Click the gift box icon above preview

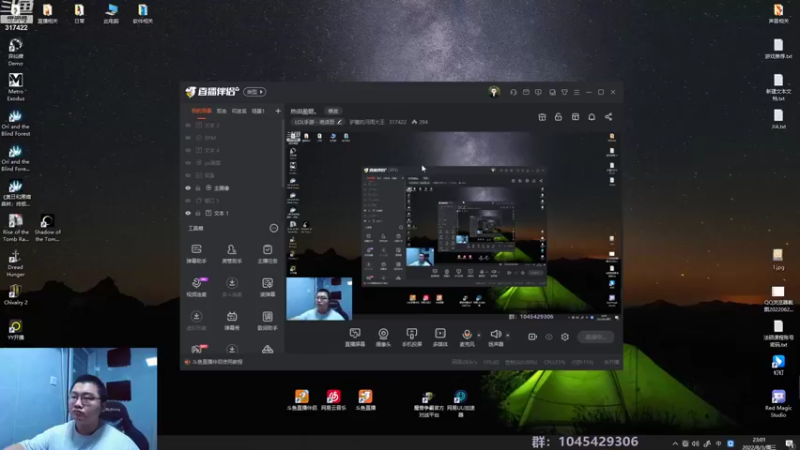point(542,117)
